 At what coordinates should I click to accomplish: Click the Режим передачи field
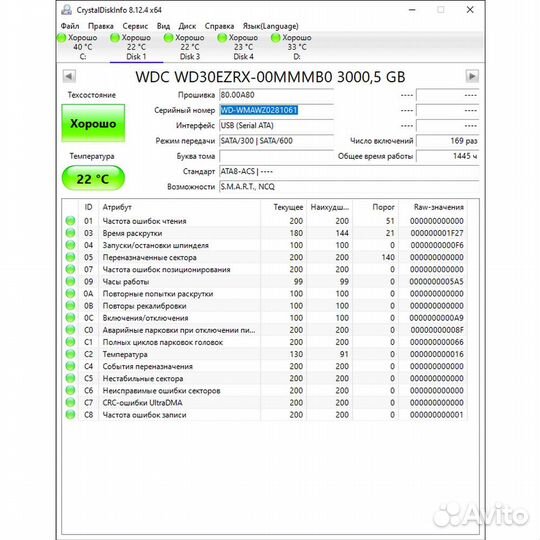click(x=277, y=141)
